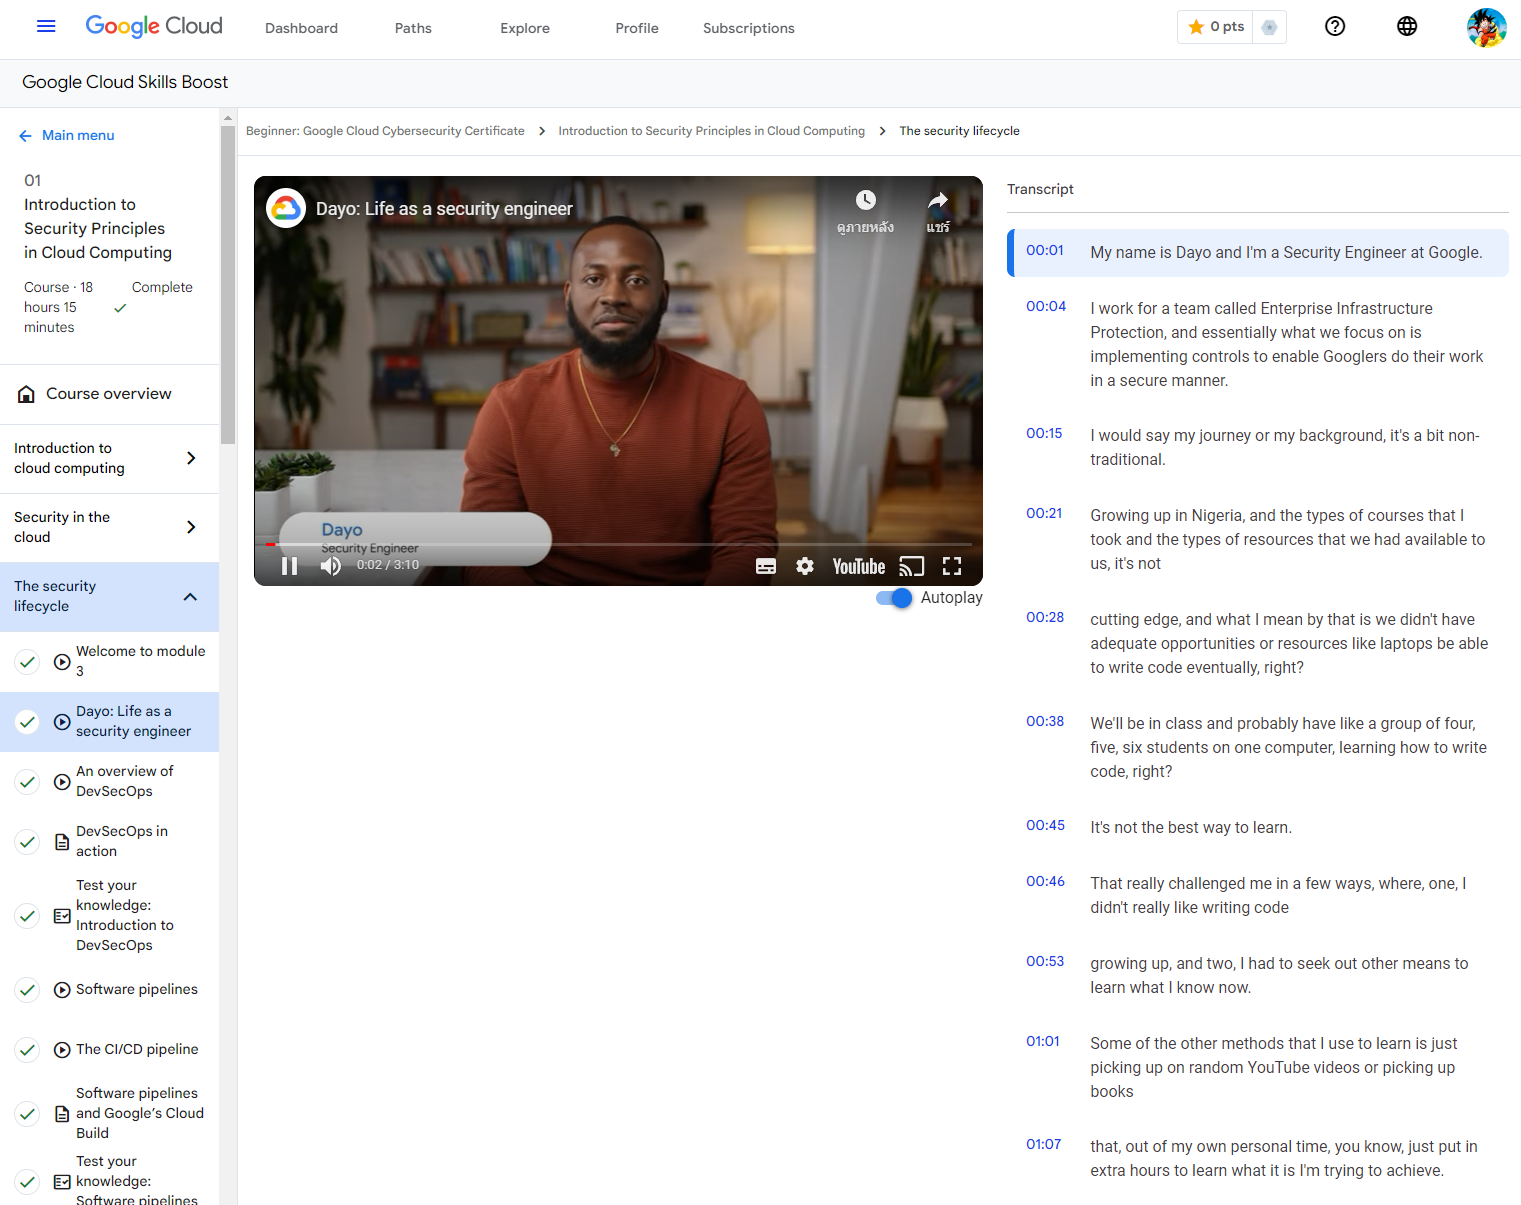Expand Introduction to cloud computing section
The width and height of the screenshot is (1521, 1205).
(x=191, y=458)
